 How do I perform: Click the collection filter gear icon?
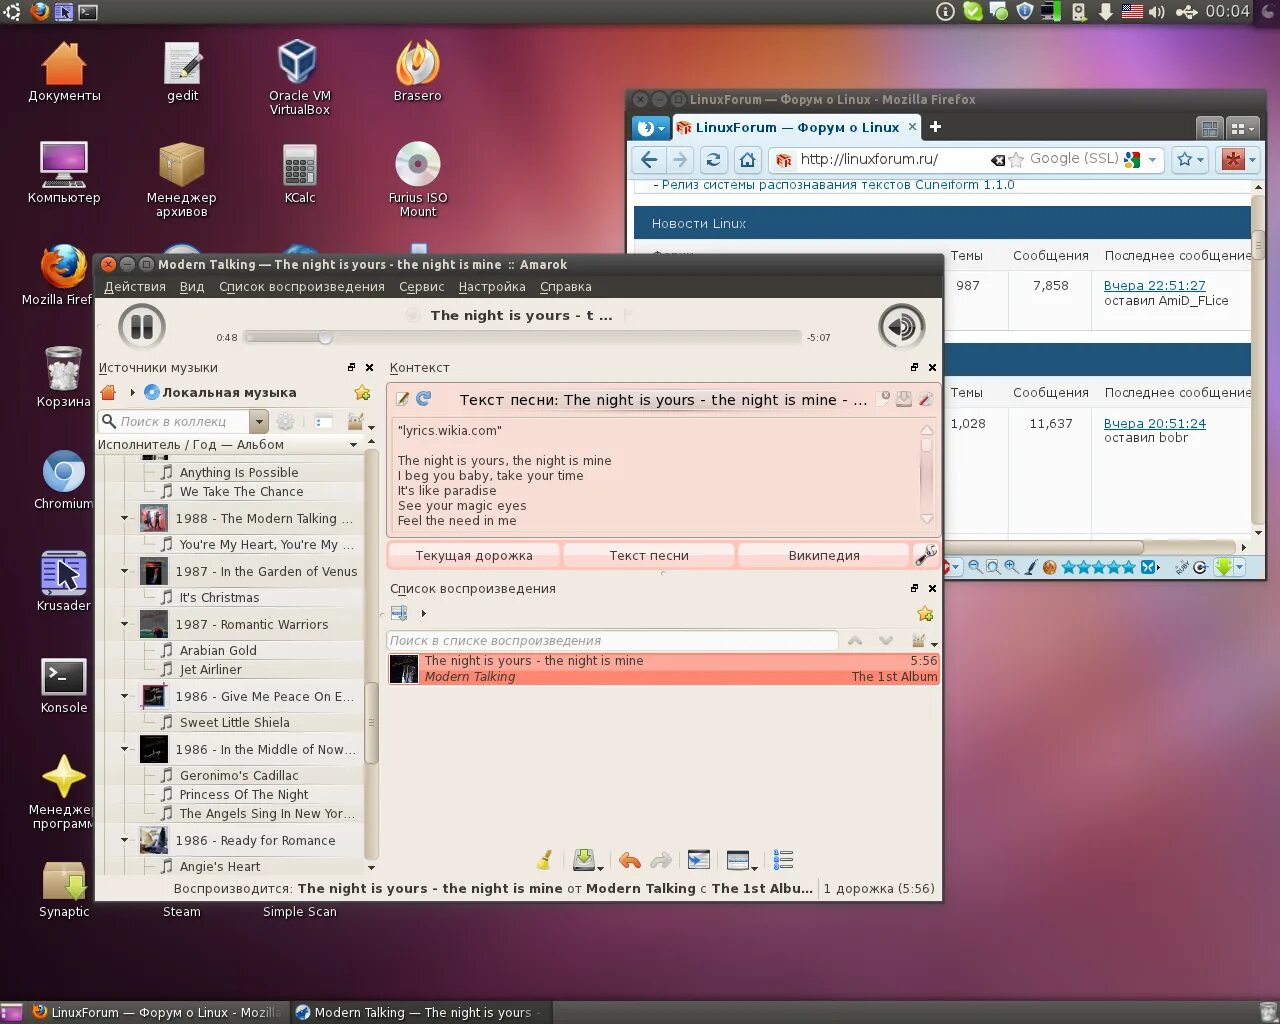point(286,422)
